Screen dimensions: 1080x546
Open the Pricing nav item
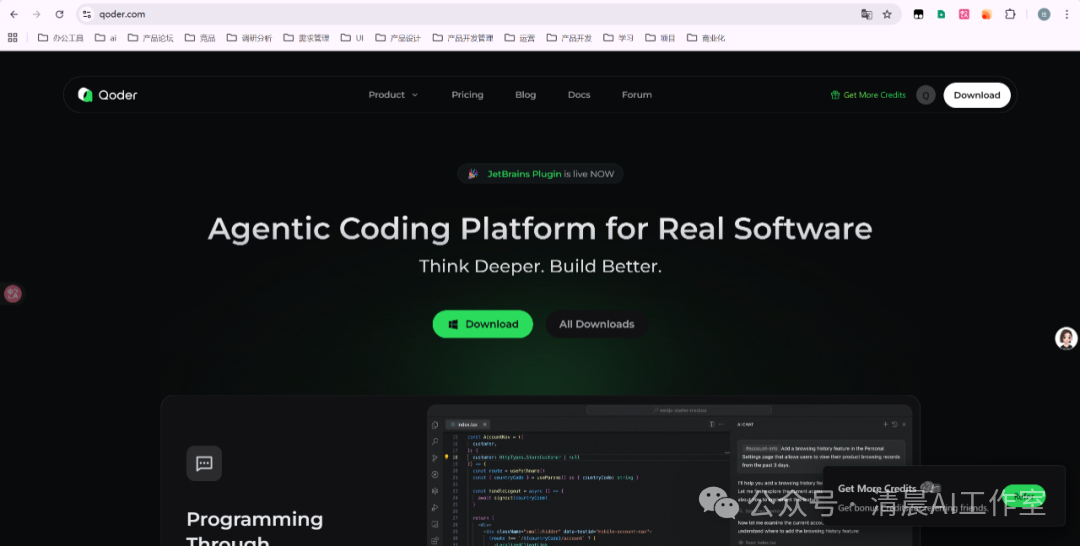click(467, 95)
